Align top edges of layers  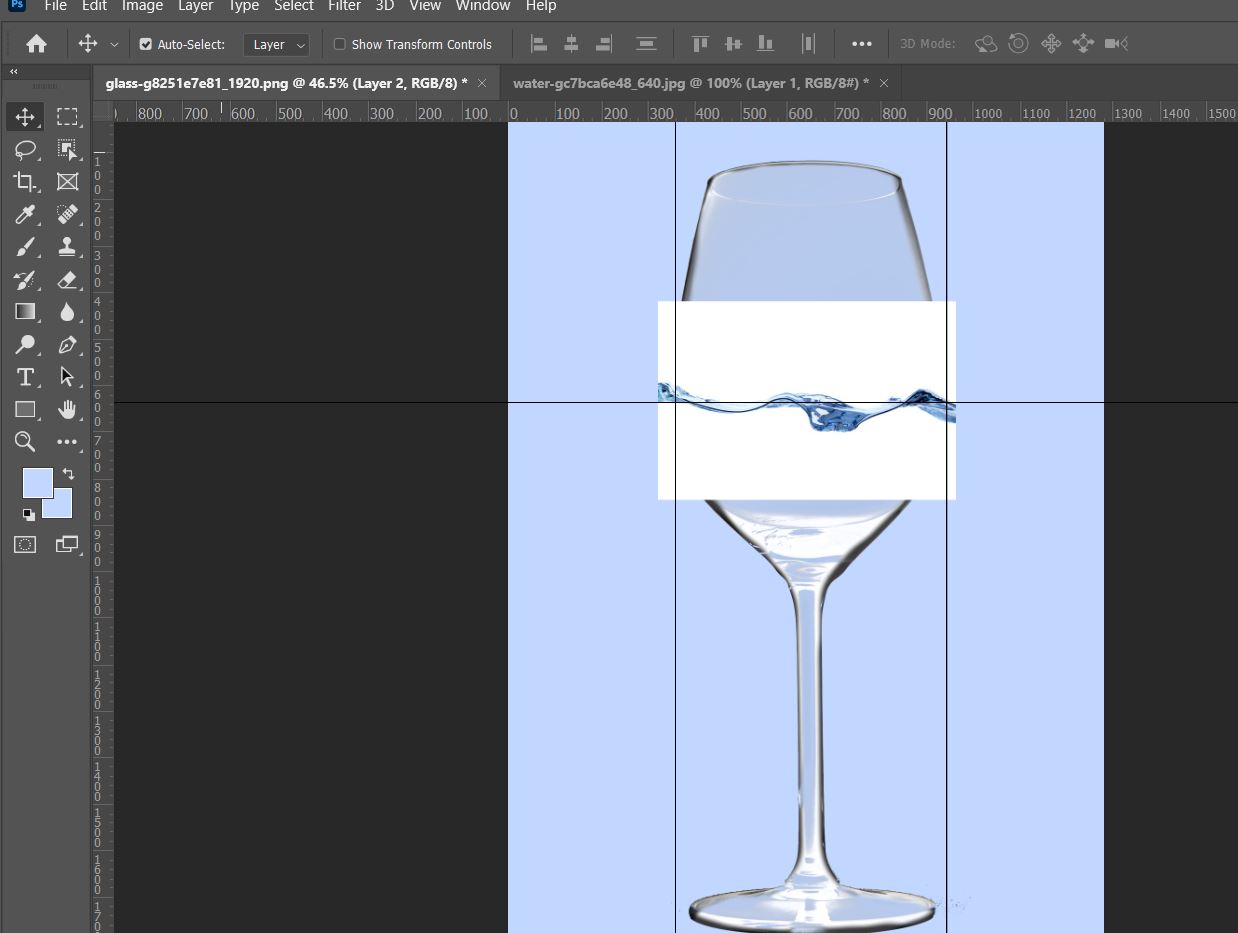point(700,44)
